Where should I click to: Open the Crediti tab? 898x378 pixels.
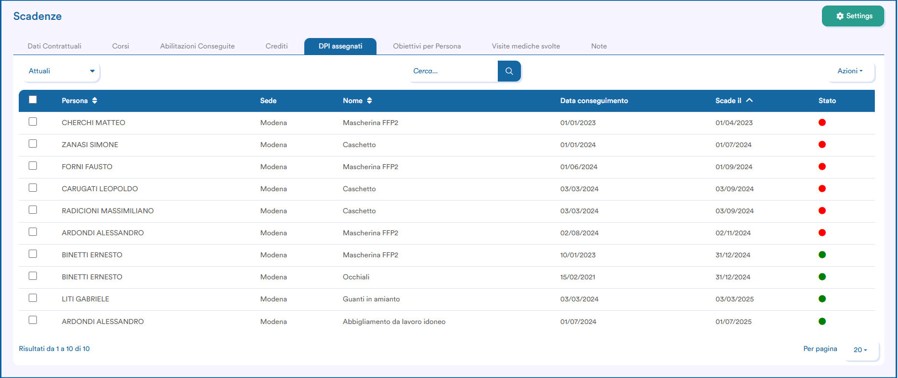[x=277, y=46]
